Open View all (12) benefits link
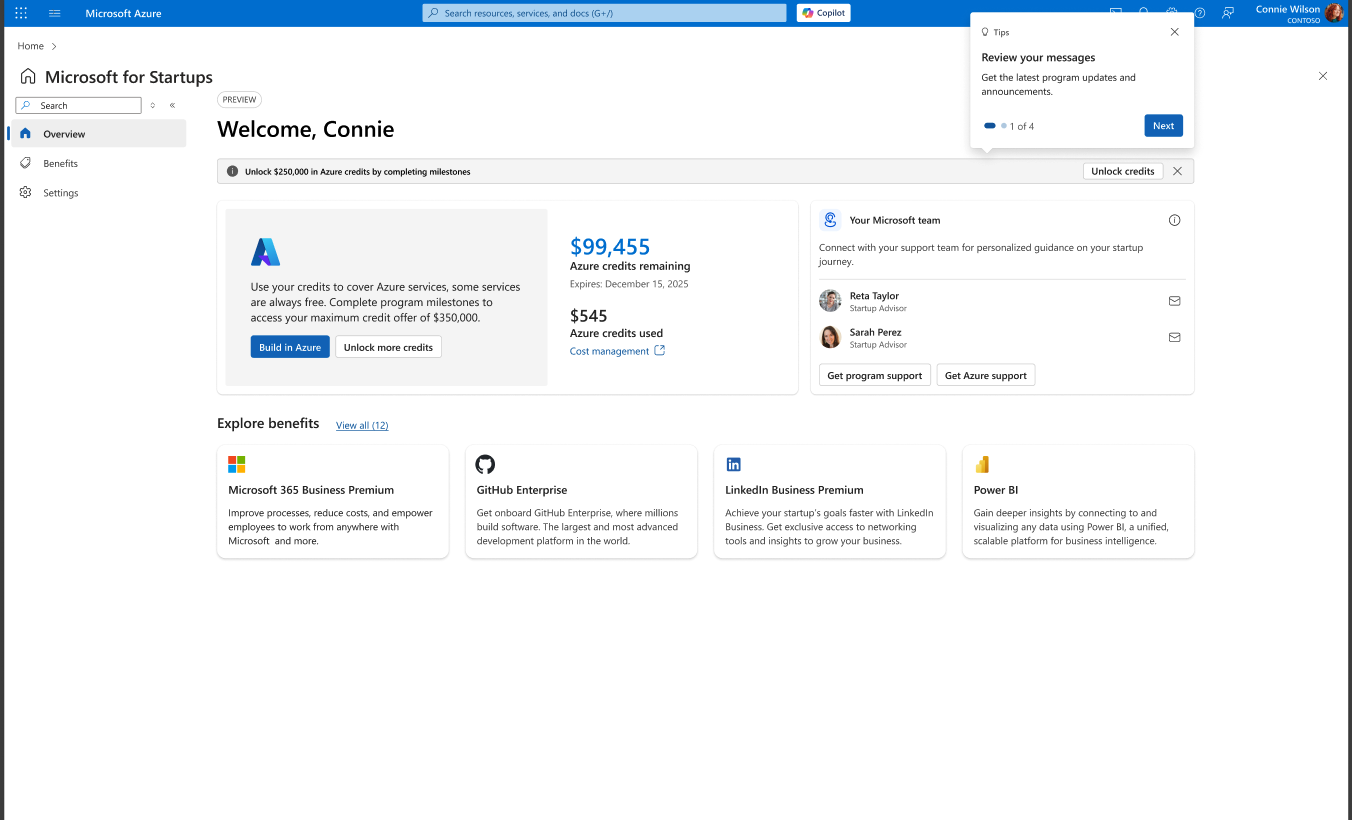Image resolution: width=1352 pixels, height=820 pixels. [362, 425]
